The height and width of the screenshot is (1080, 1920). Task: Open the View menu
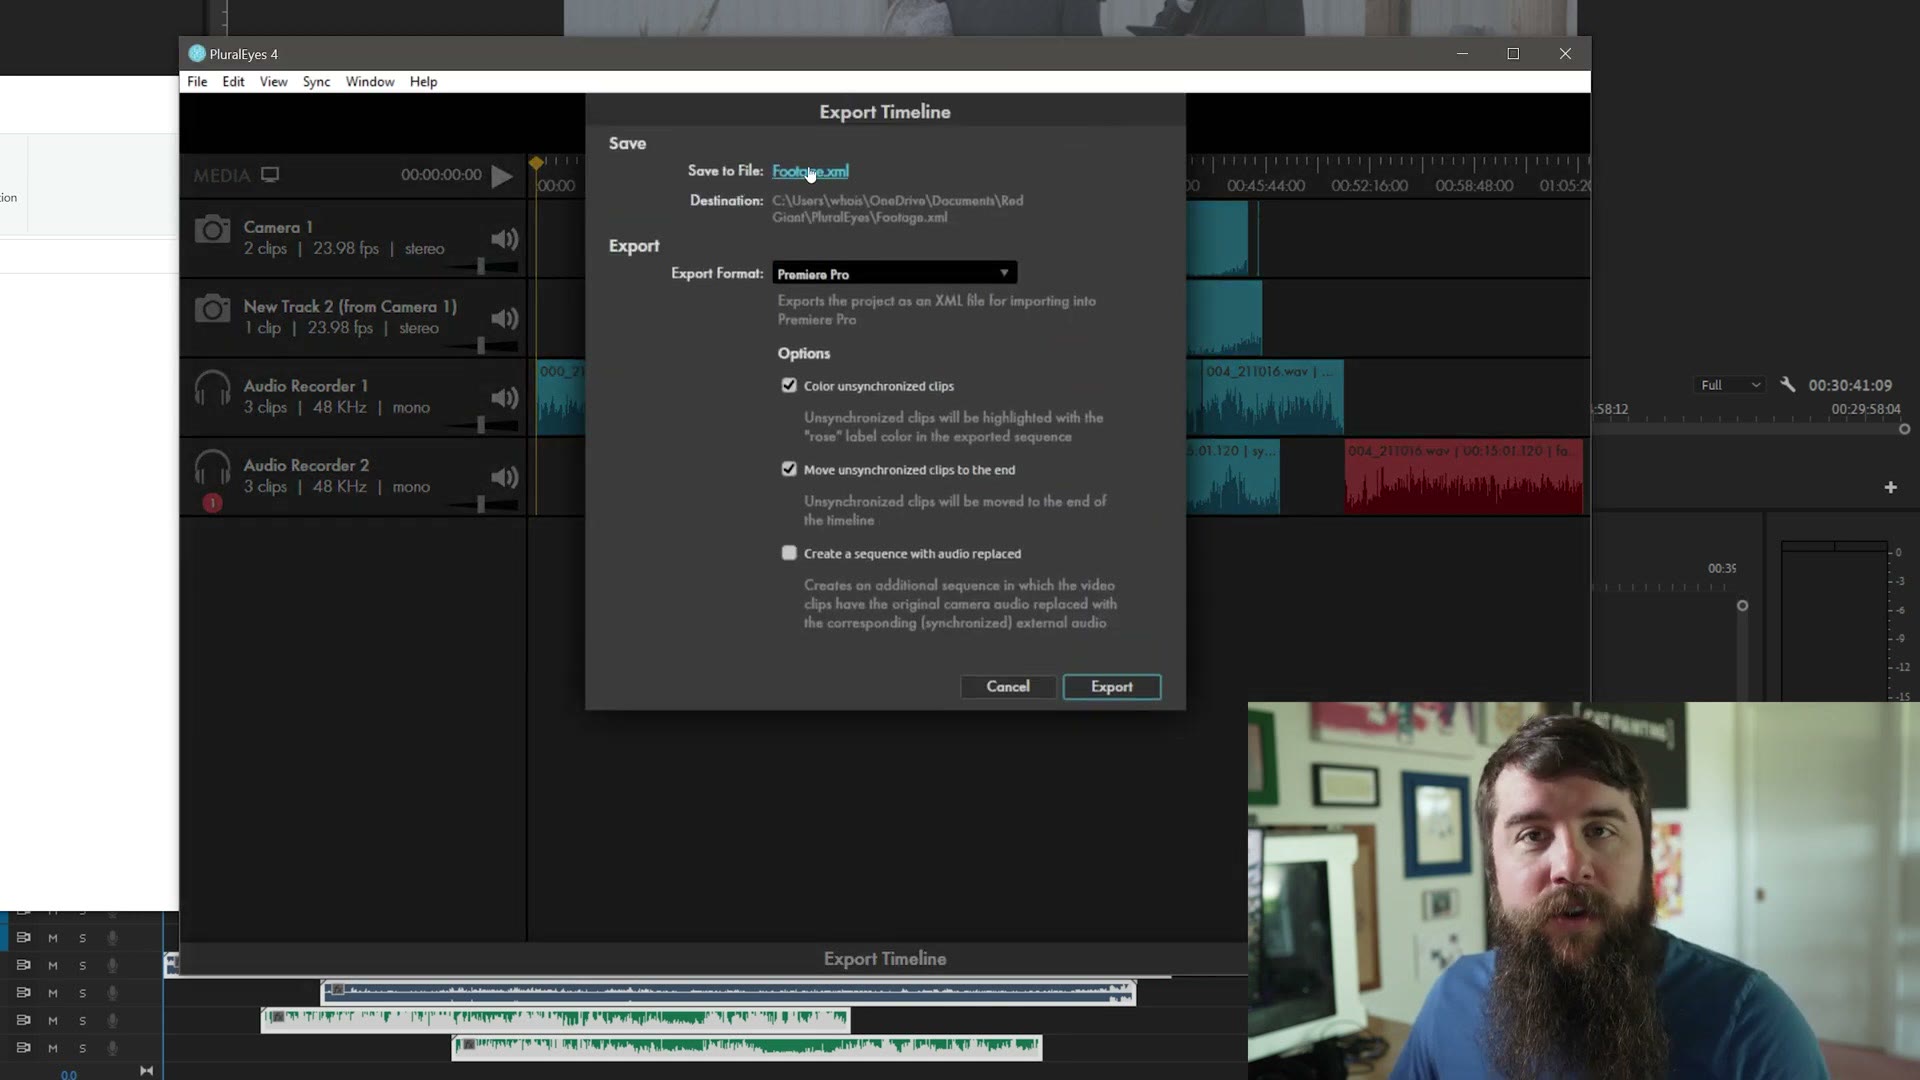[x=273, y=82]
